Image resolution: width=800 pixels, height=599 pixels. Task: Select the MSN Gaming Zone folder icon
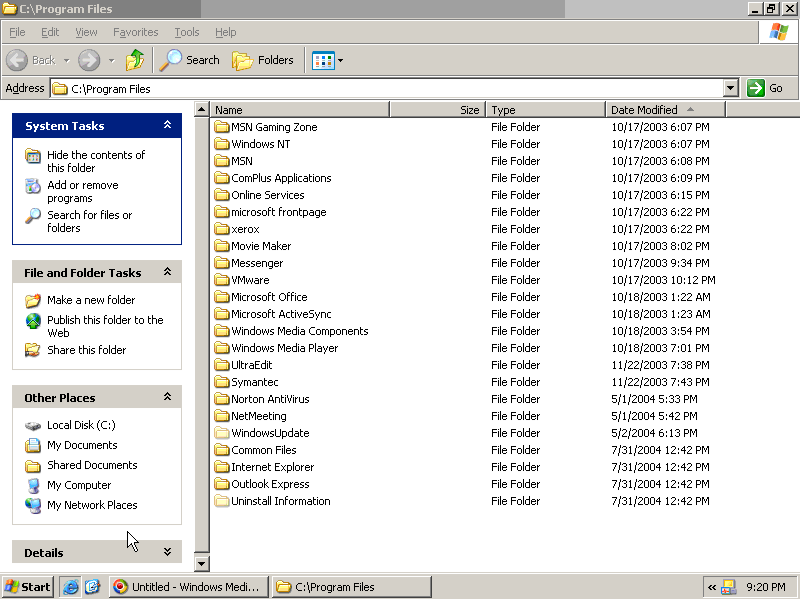[x=221, y=127]
